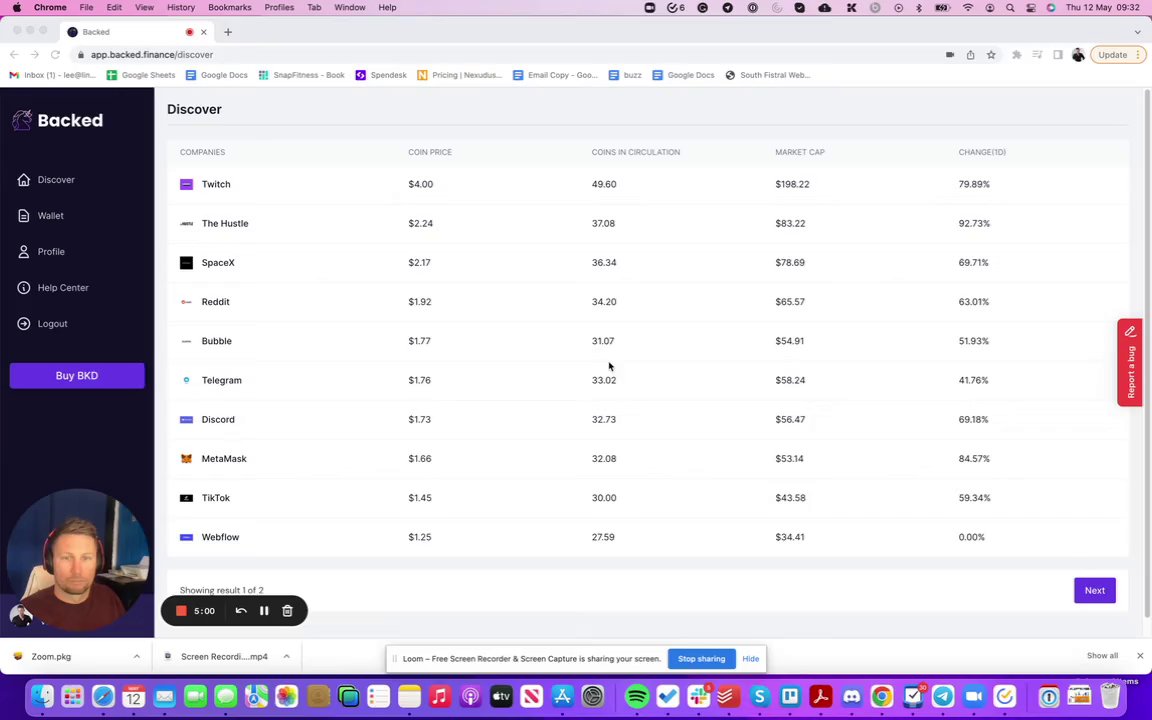Open the Discover page in sidebar

[46, 180]
